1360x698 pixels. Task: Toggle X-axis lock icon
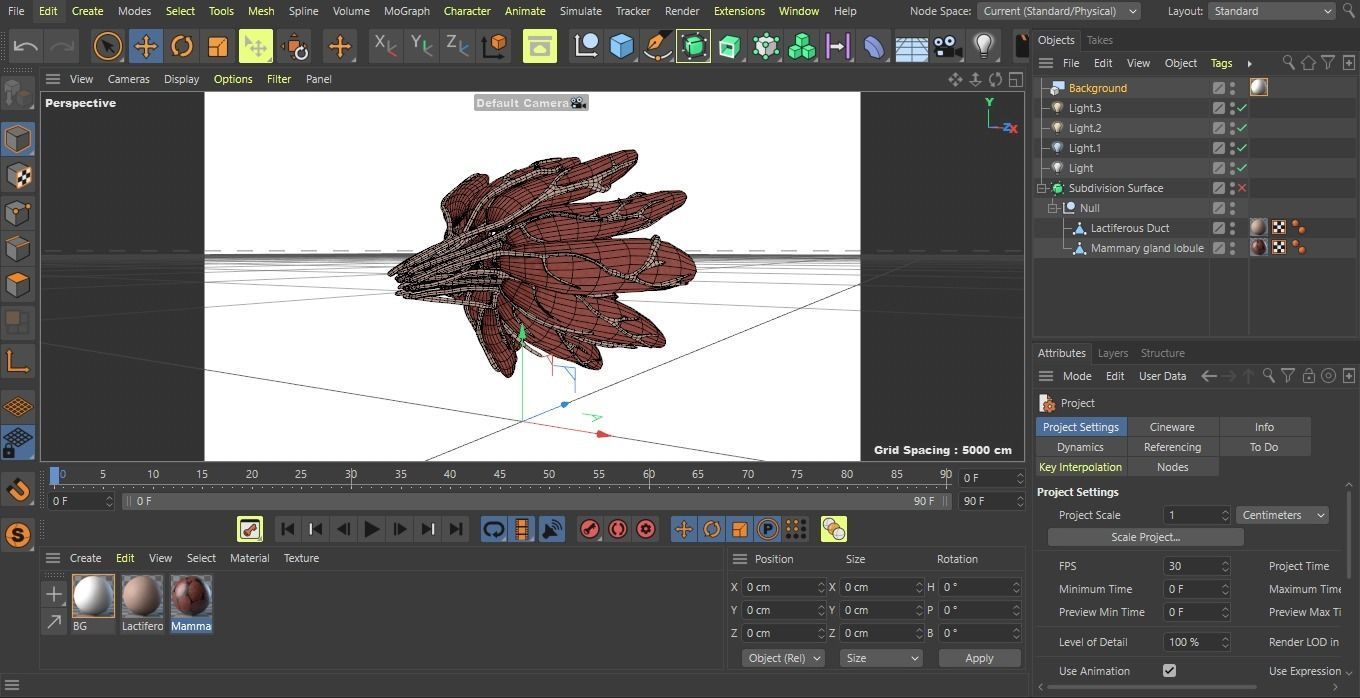pyautogui.click(x=384, y=45)
